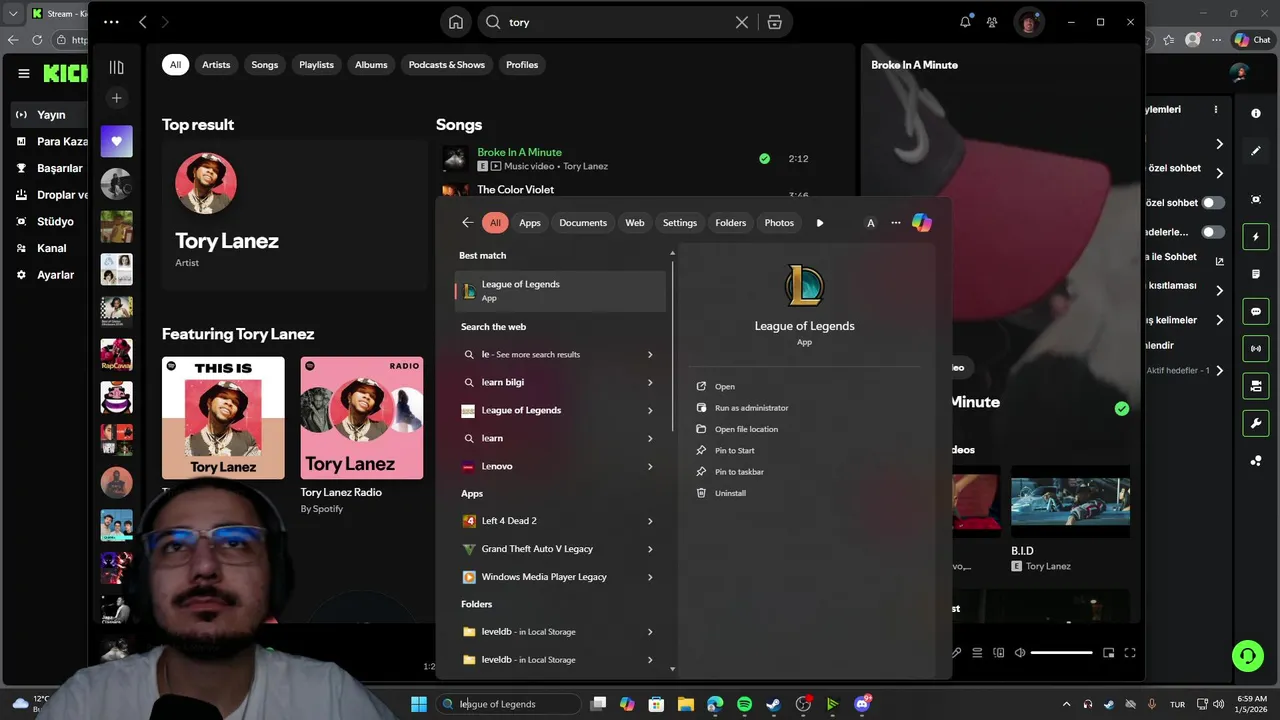Filter Spotify results by Songs
Viewport: 1280px width, 720px height.
(x=265, y=65)
